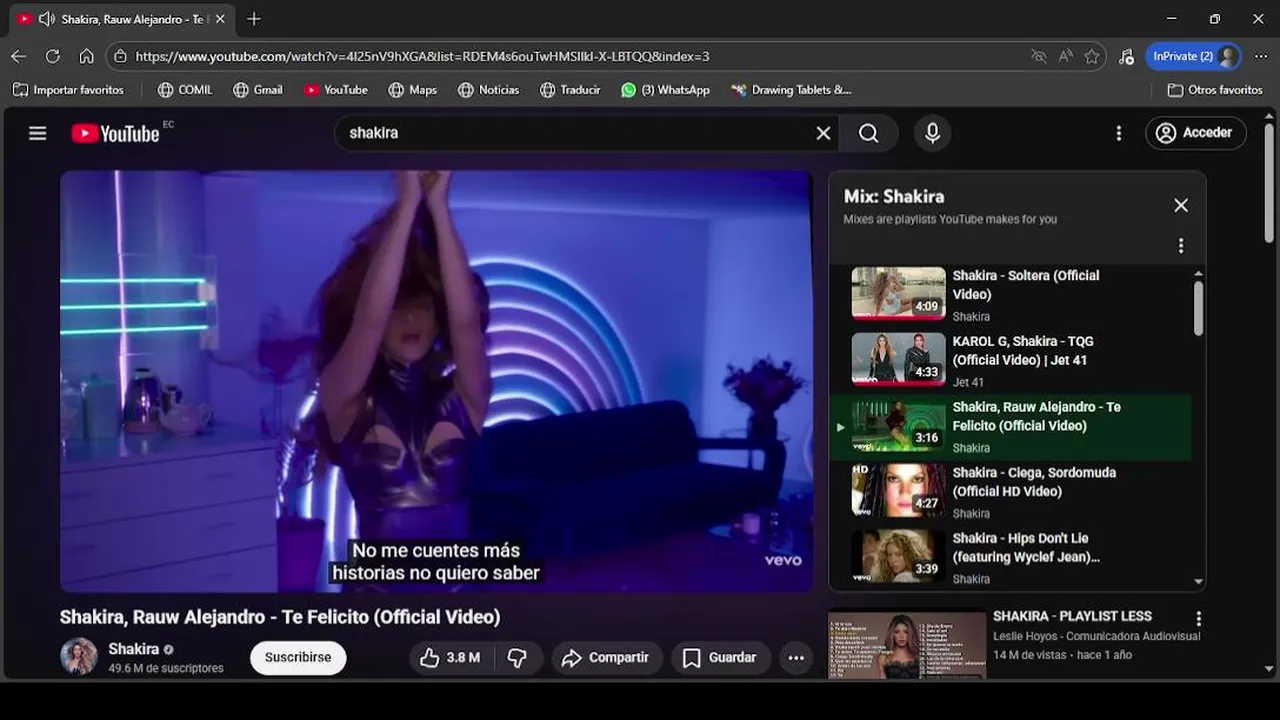Open the Gmail bookmark
This screenshot has height=720, width=1280.
[258, 90]
